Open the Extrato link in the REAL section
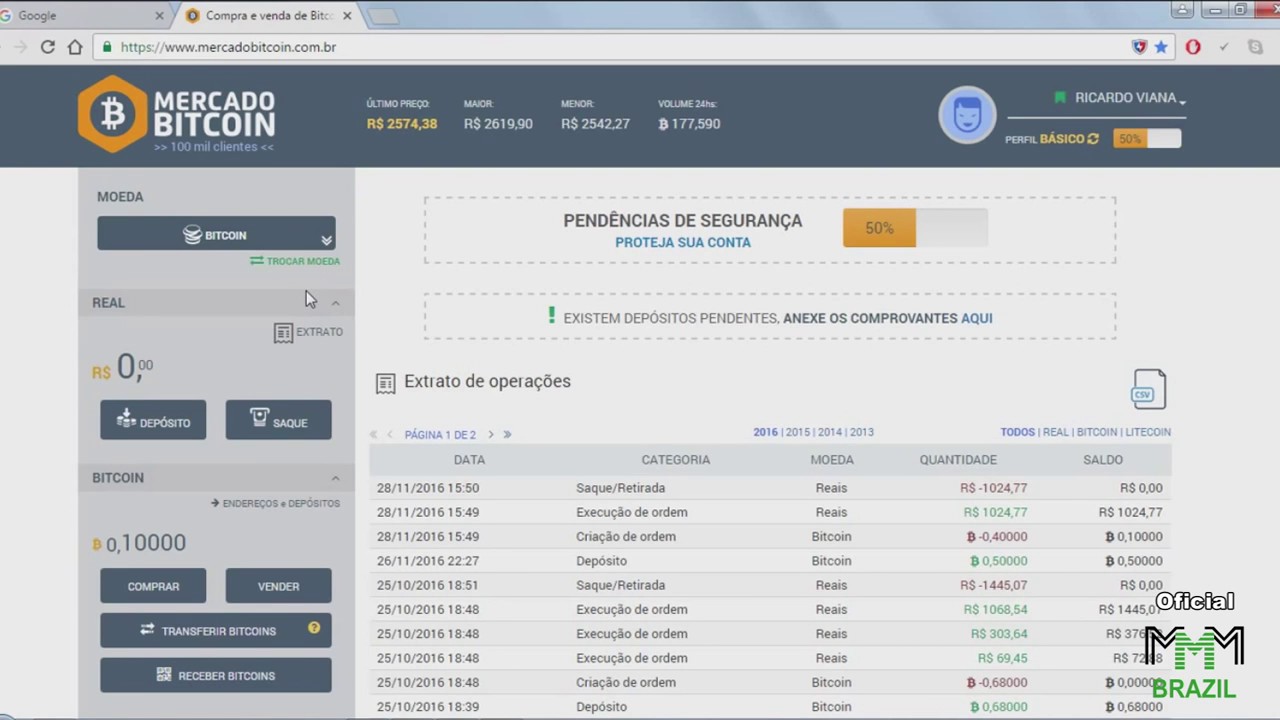Image resolution: width=1280 pixels, height=720 pixels. (308, 332)
